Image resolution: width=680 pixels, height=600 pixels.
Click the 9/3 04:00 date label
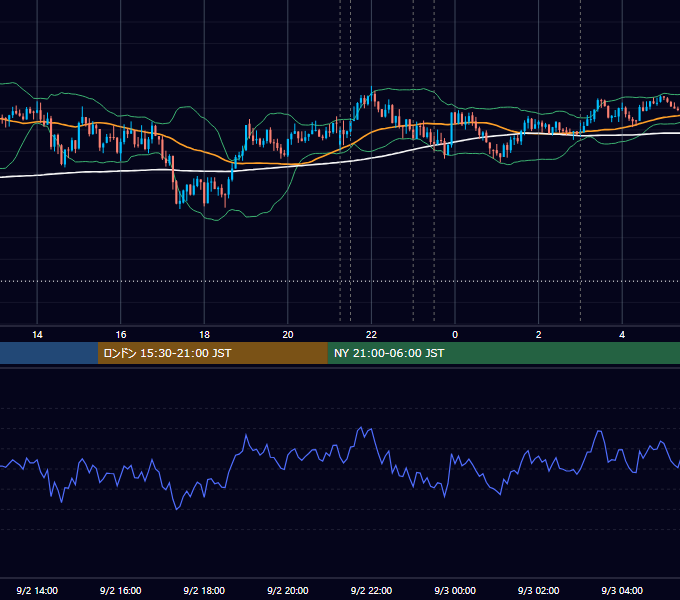[622, 590]
